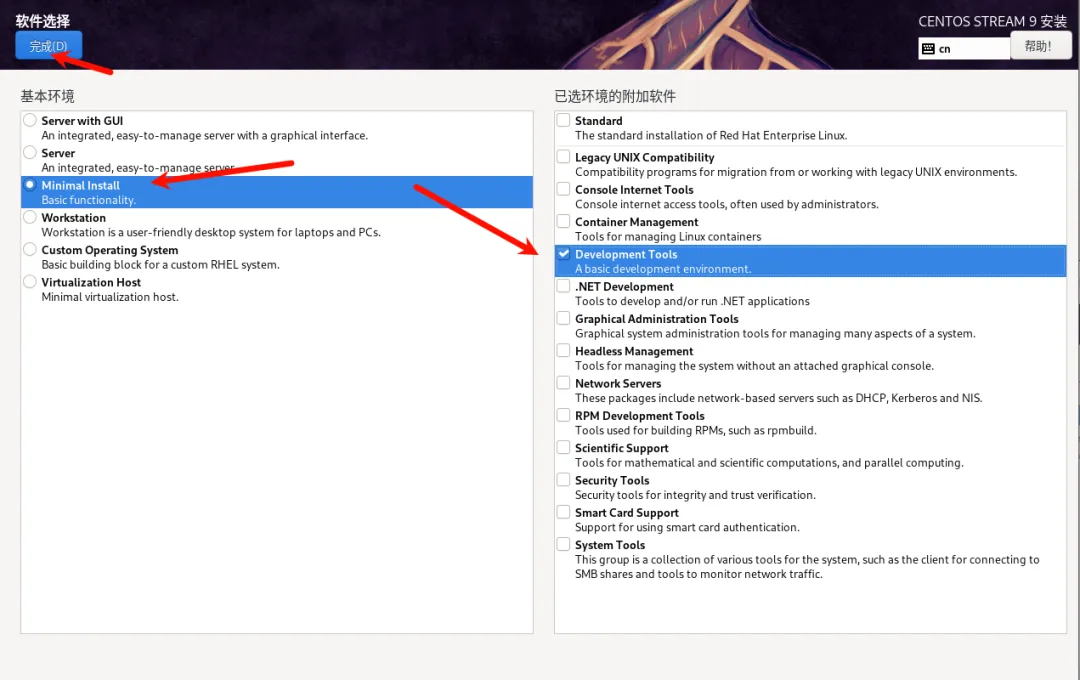Click the 'Workstation' environment title text
The image size is (1080, 680).
coord(74,218)
